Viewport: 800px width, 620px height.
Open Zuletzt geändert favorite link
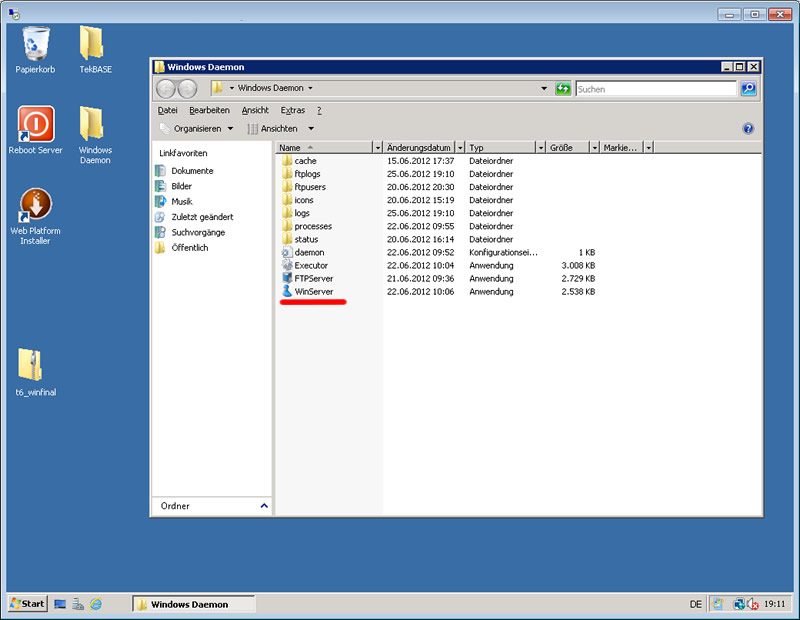click(202, 217)
